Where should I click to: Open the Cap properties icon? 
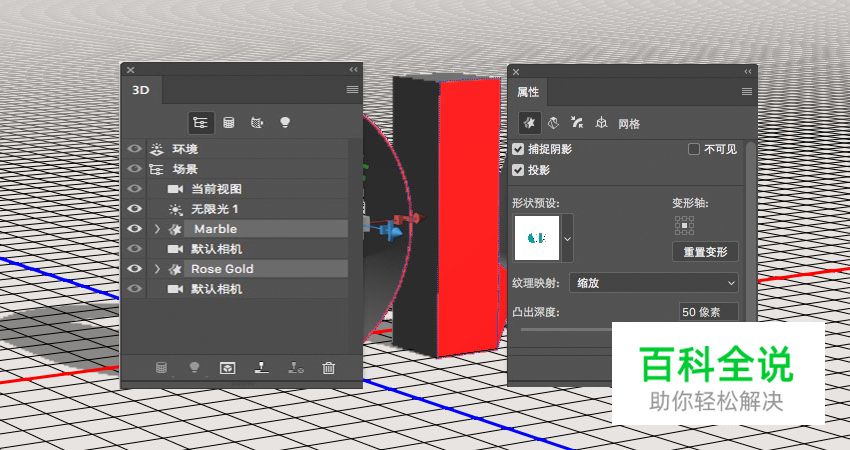point(577,123)
